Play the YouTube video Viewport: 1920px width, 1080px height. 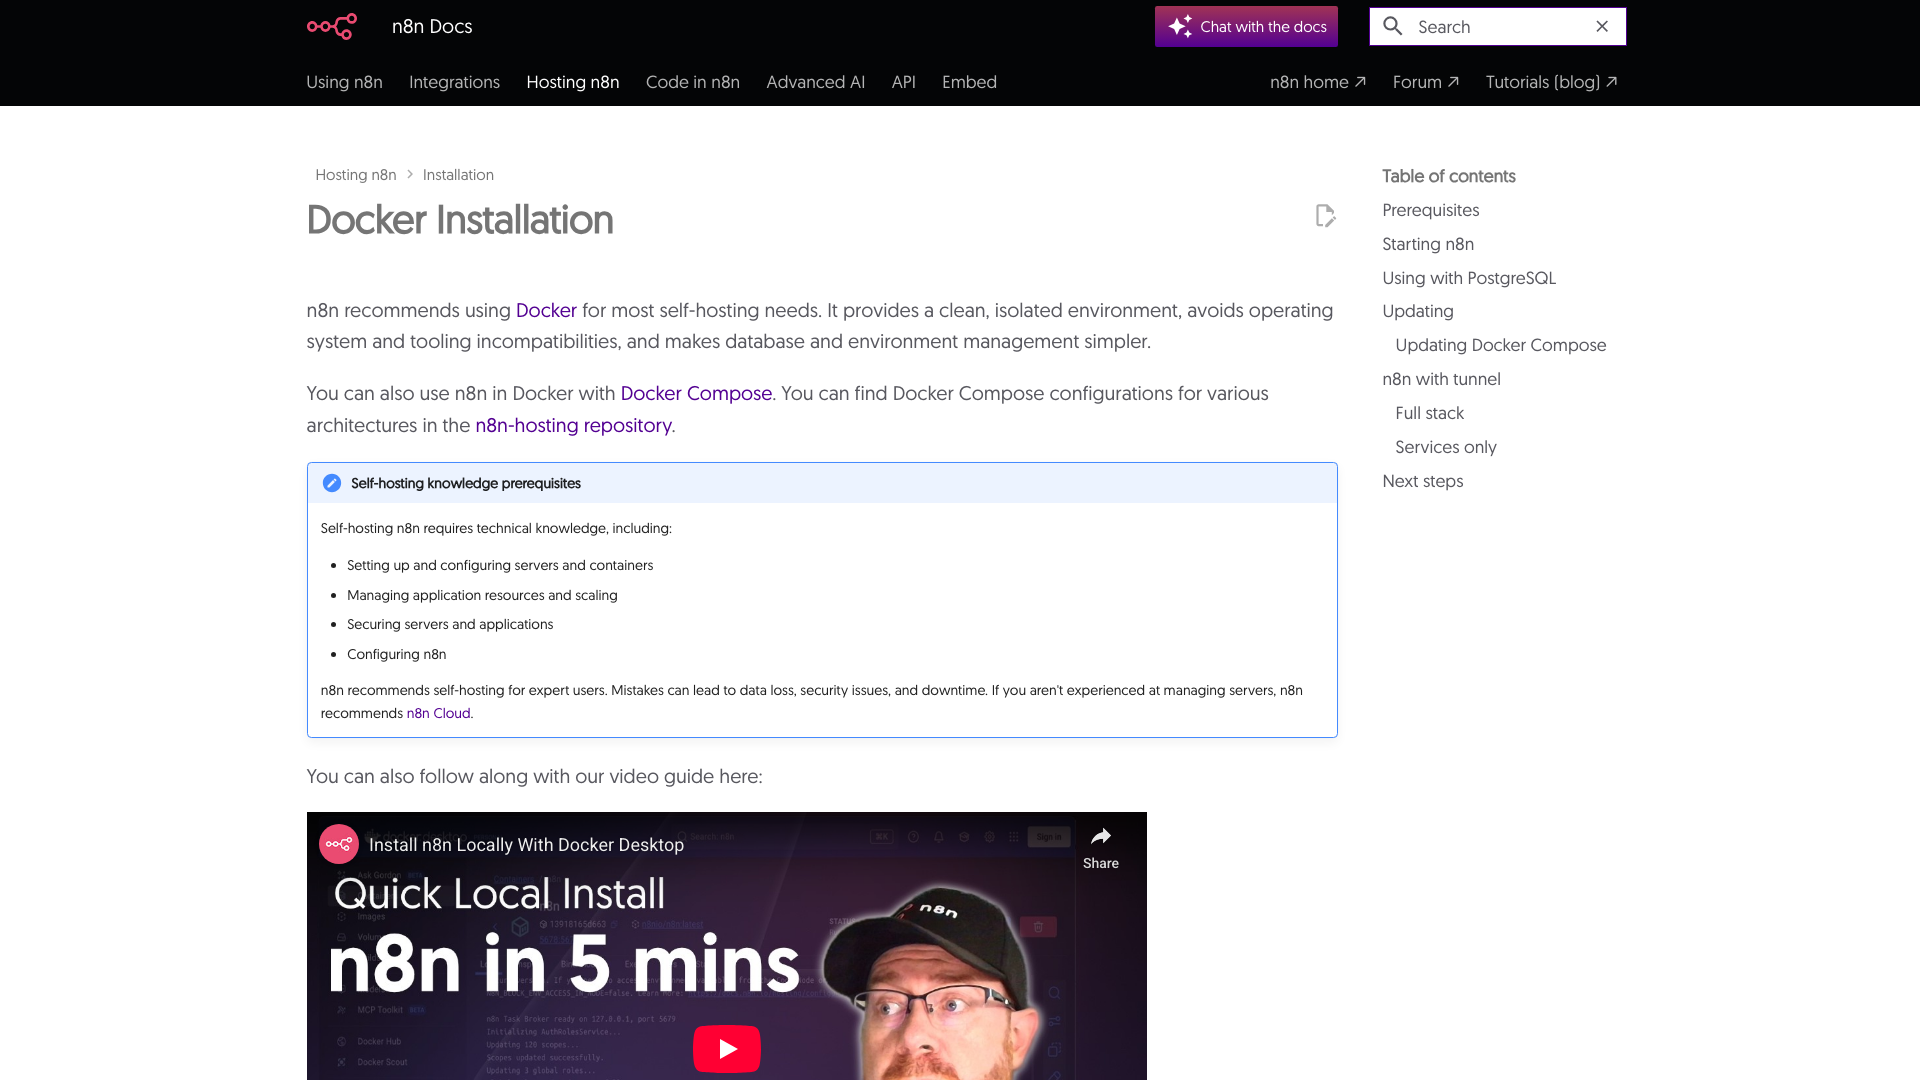pyautogui.click(x=727, y=1048)
